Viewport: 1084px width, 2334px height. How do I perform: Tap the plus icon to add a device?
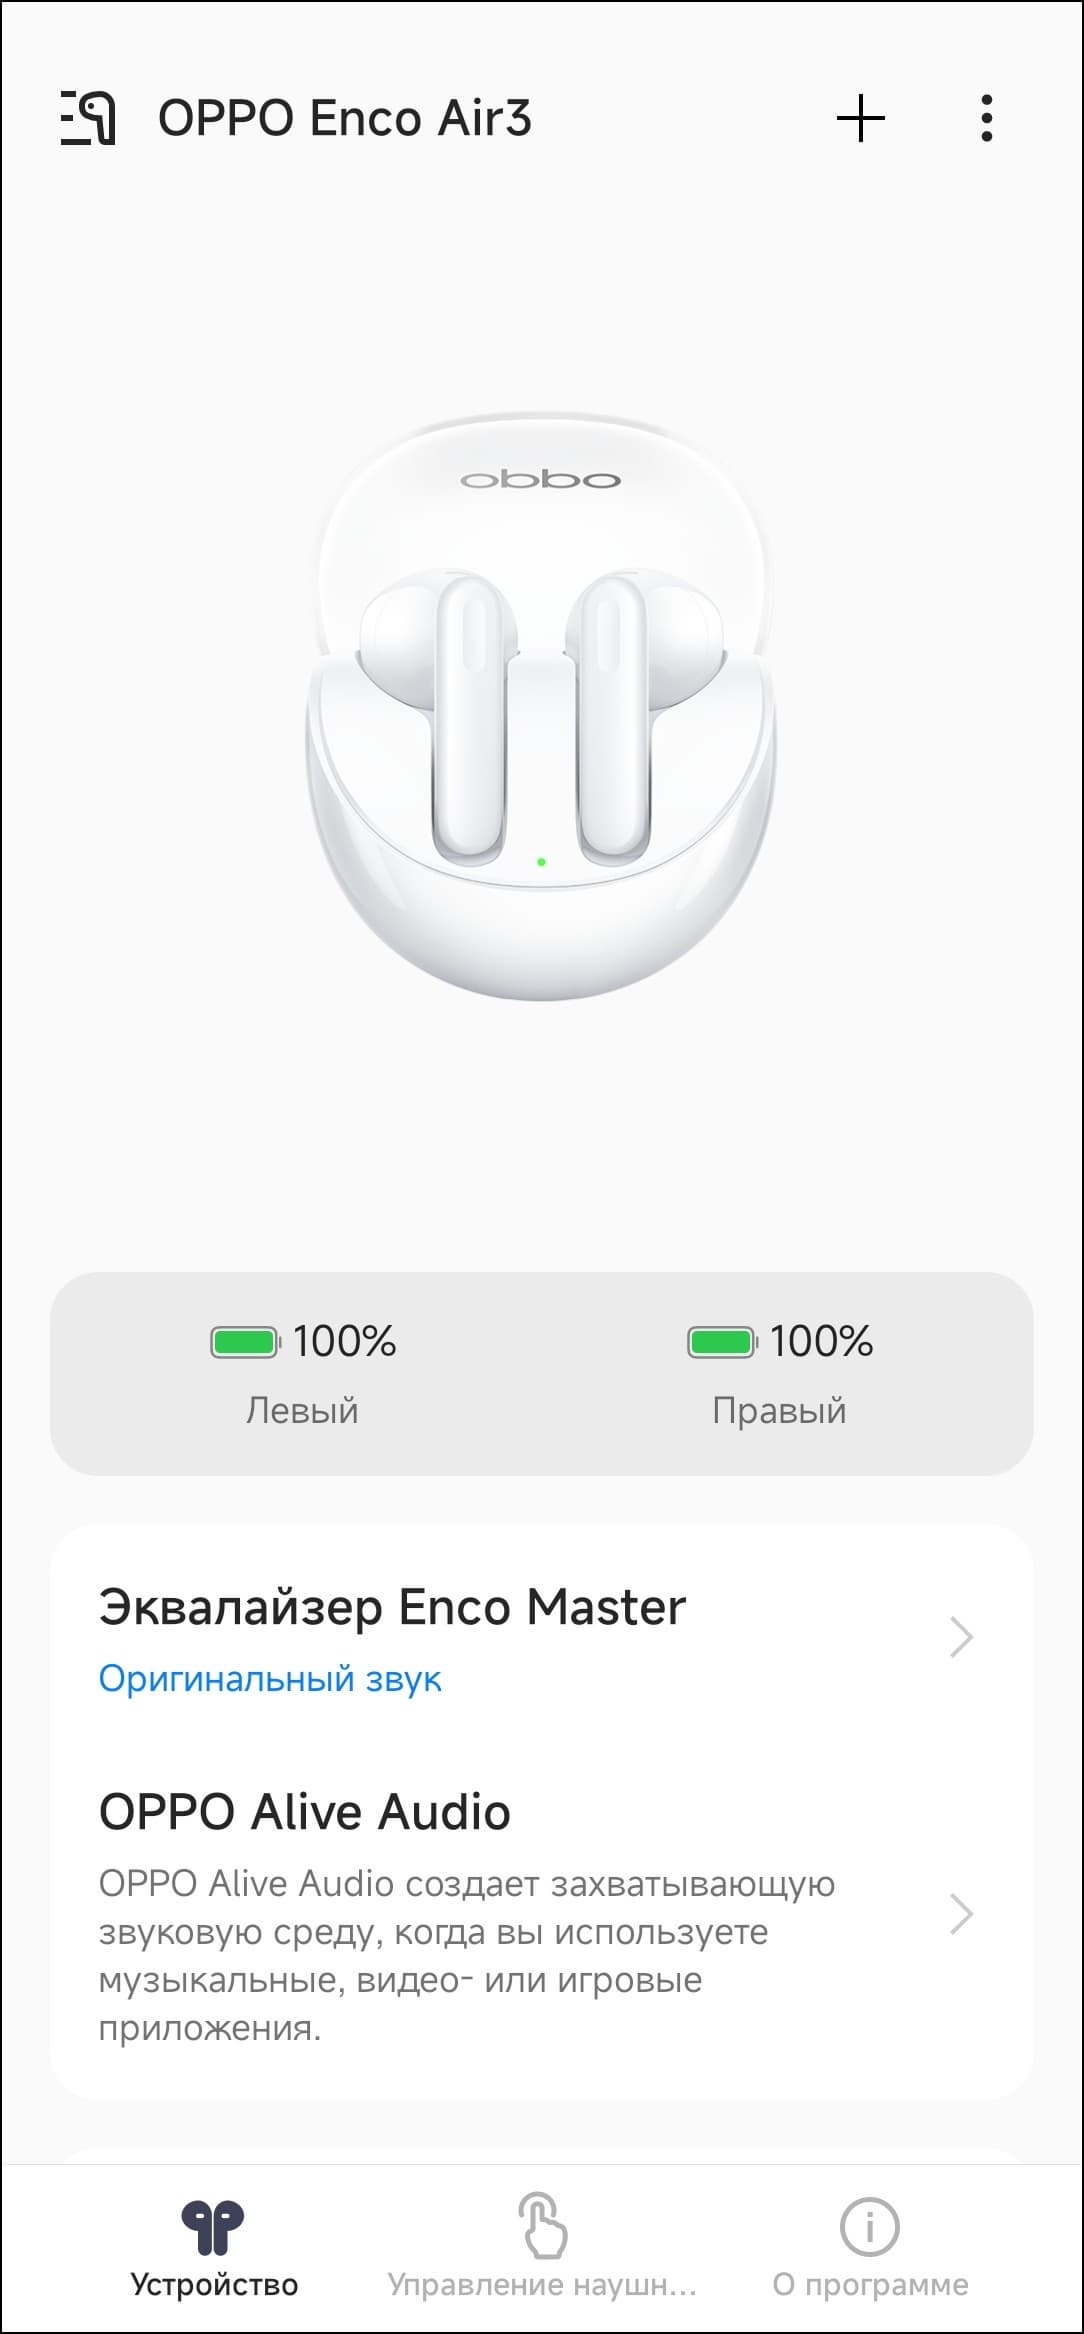click(860, 118)
